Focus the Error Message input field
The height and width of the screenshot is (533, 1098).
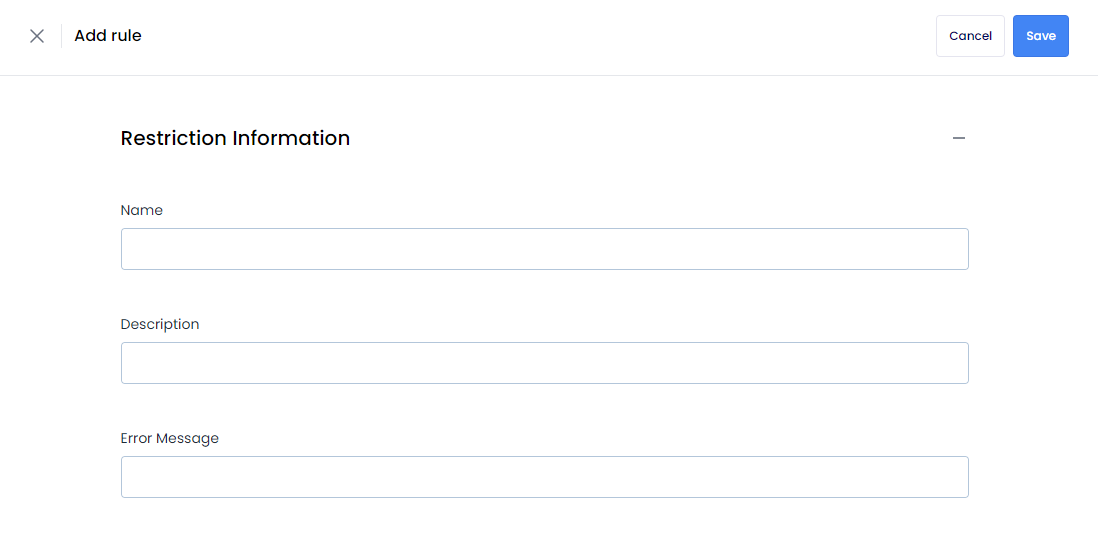[x=545, y=477]
